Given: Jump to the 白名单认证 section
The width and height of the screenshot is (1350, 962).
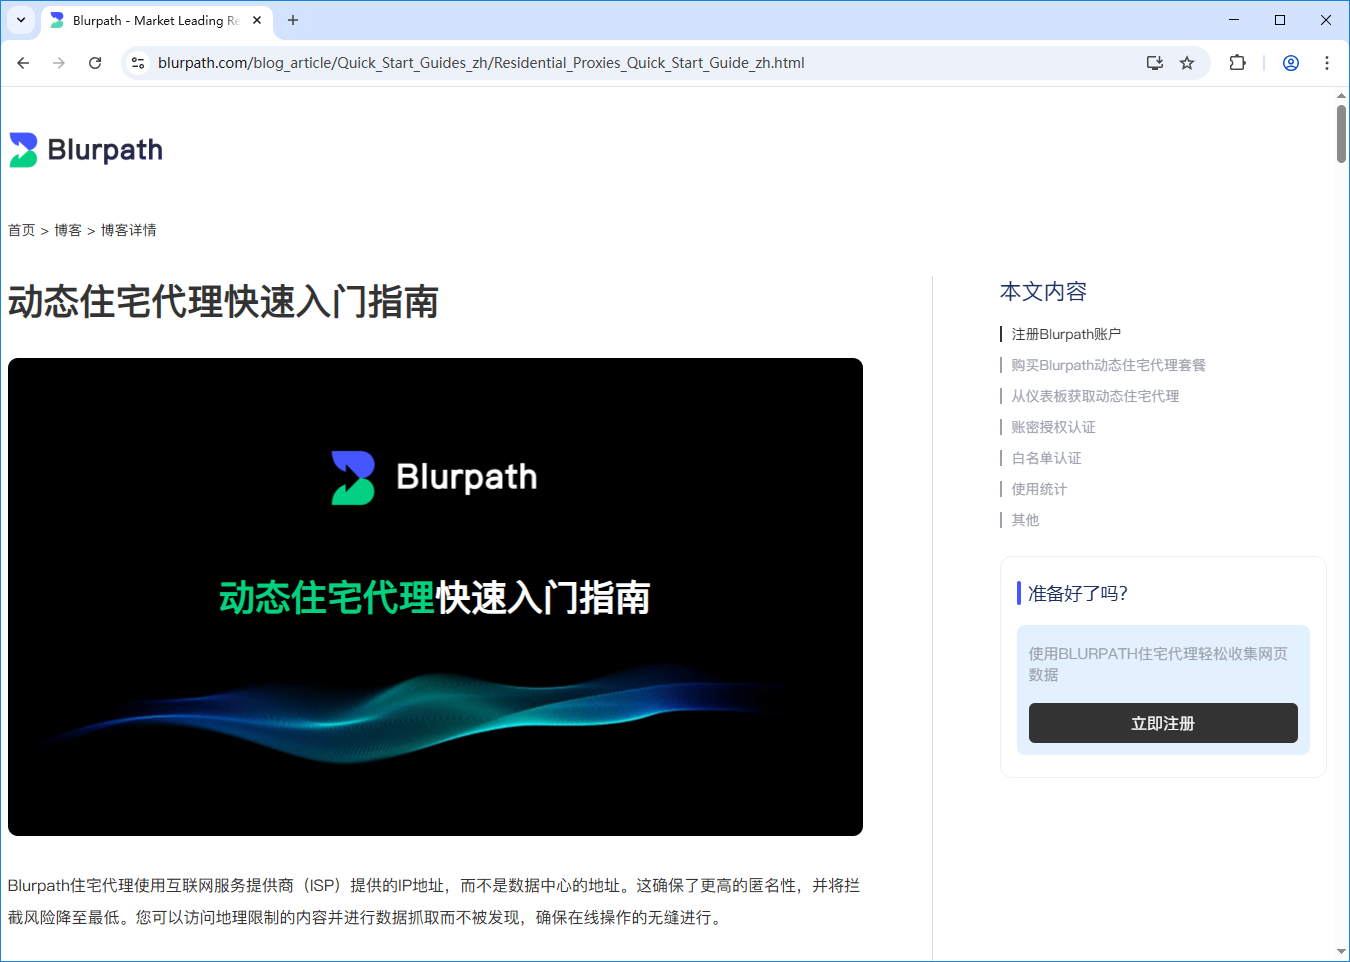Looking at the screenshot, I should [x=1046, y=458].
